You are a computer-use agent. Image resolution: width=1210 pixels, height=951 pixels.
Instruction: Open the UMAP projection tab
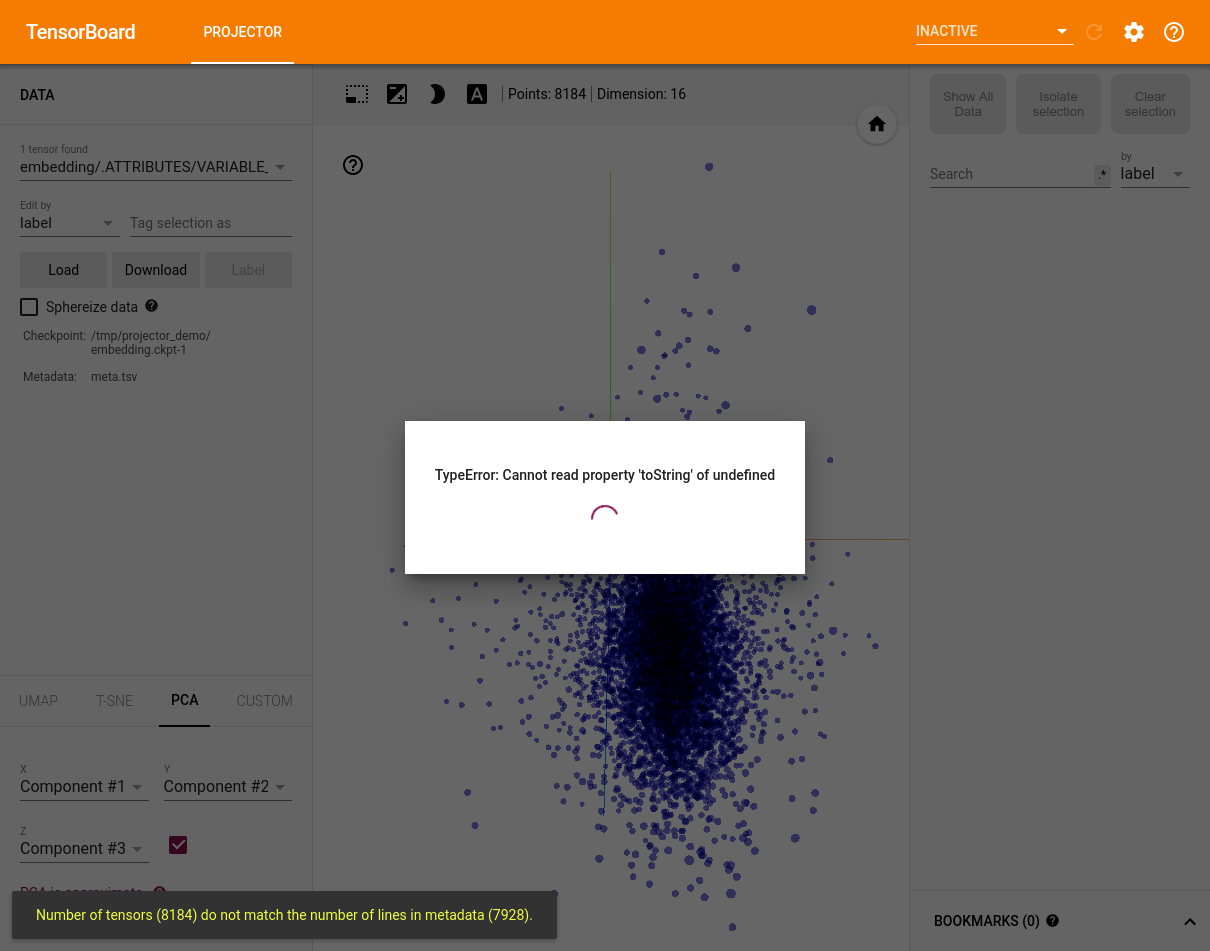pyautogui.click(x=38, y=701)
